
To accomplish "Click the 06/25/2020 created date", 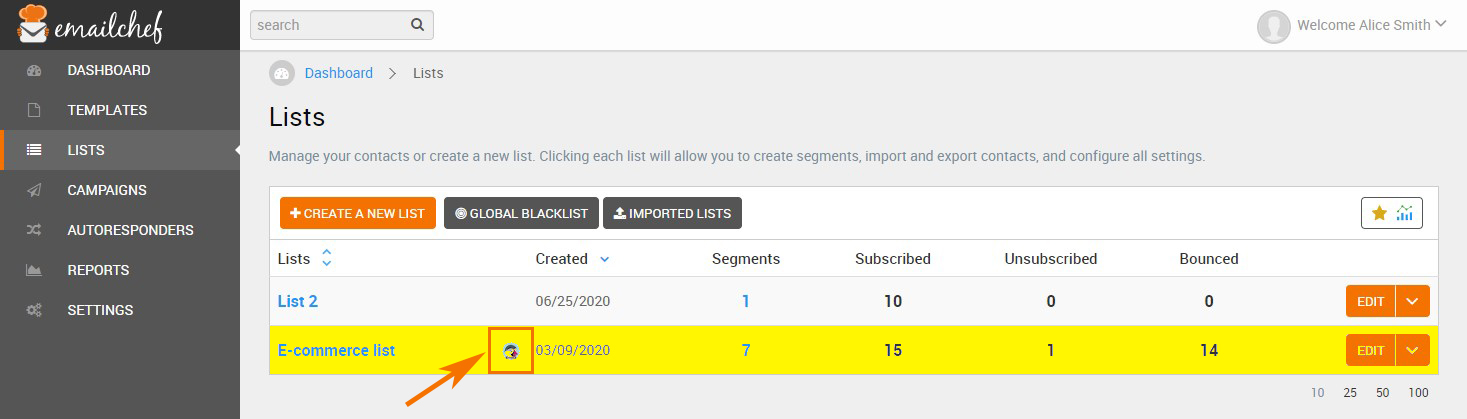I will tap(573, 301).
